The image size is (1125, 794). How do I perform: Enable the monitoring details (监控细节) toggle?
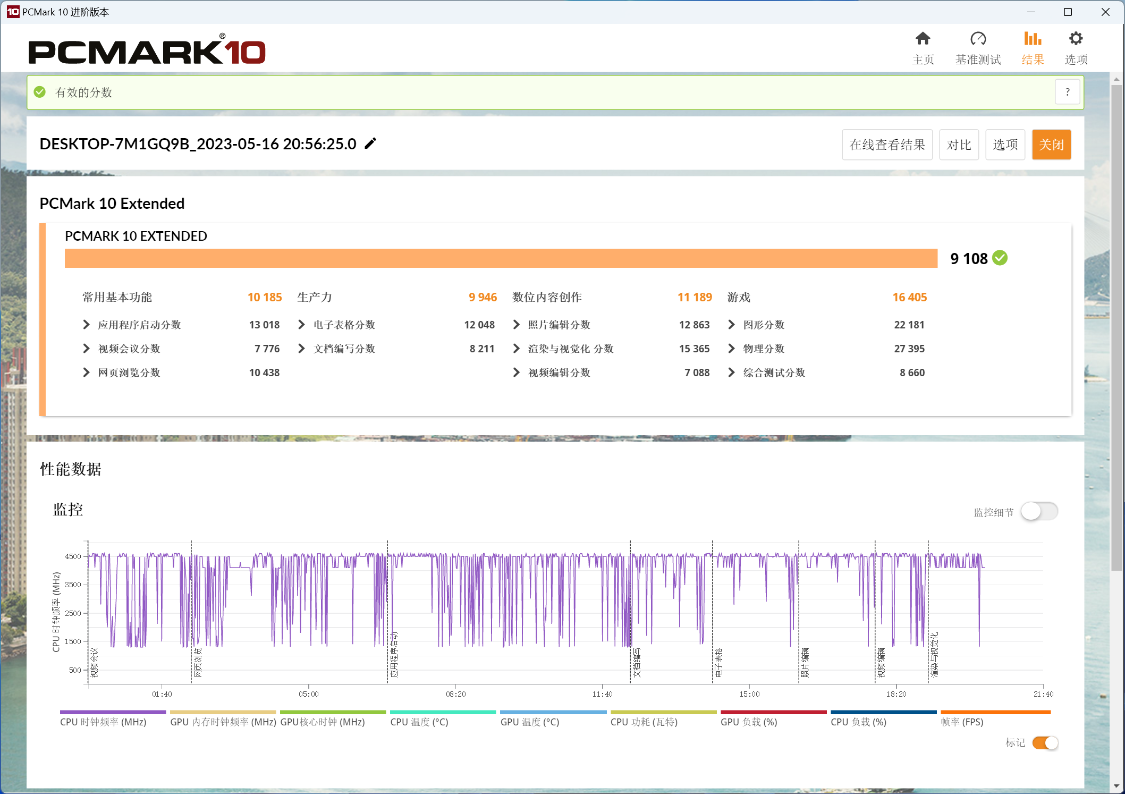tap(1039, 511)
